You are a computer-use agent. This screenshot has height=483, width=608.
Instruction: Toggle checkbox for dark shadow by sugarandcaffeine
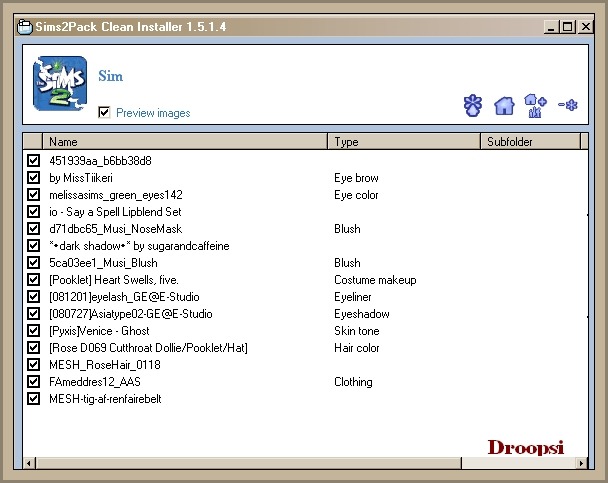point(33,245)
